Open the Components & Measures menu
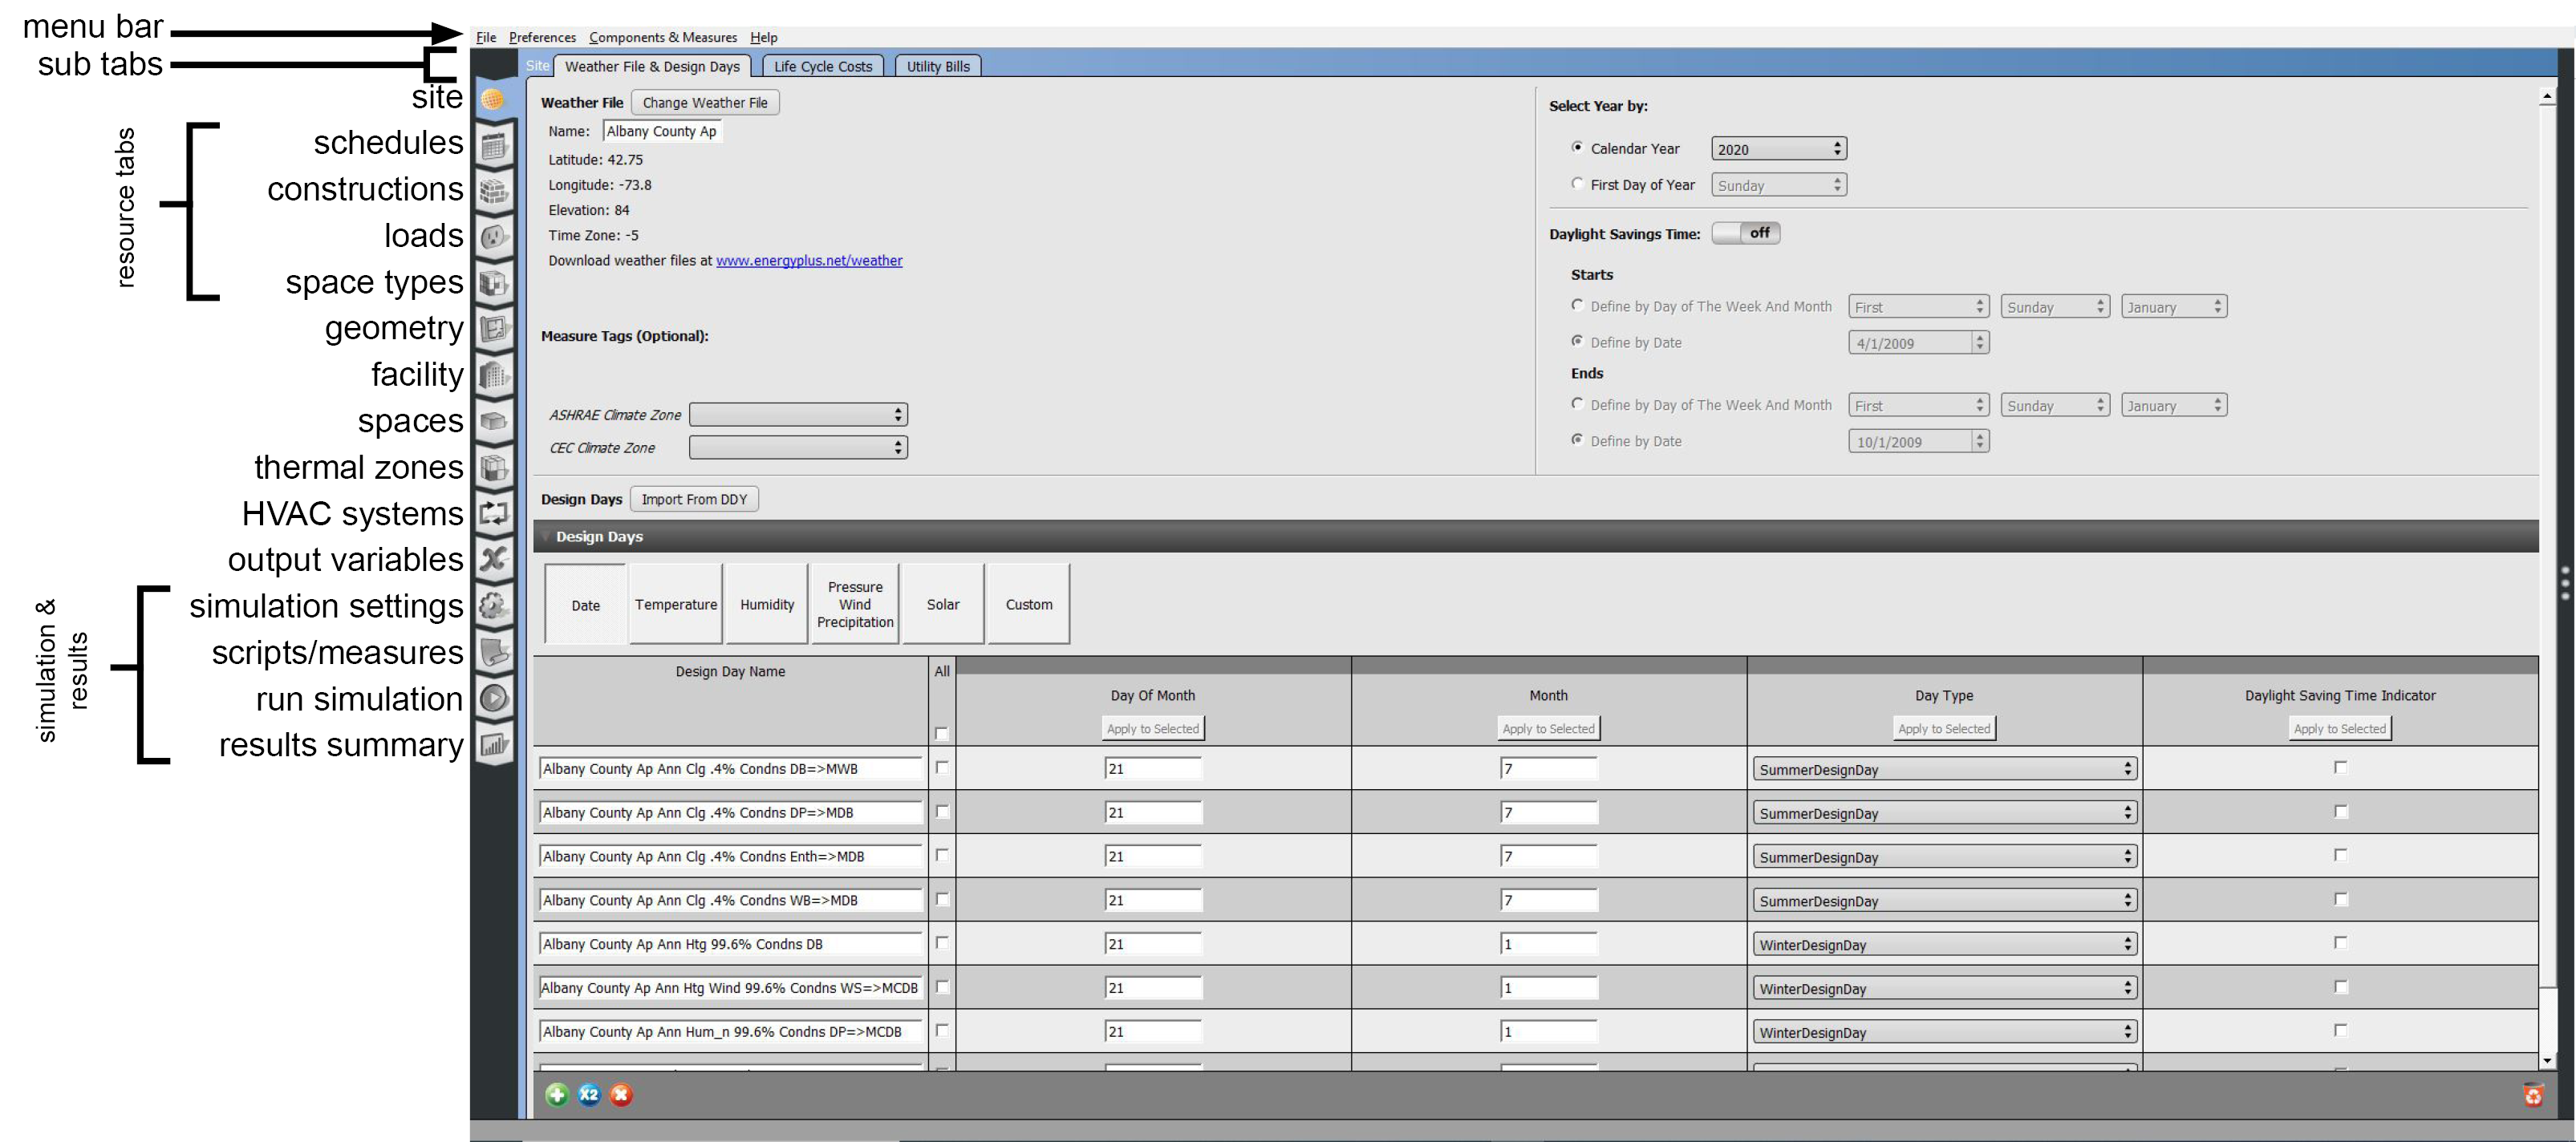The width and height of the screenshot is (2576, 1142). pyautogui.click(x=662, y=37)
